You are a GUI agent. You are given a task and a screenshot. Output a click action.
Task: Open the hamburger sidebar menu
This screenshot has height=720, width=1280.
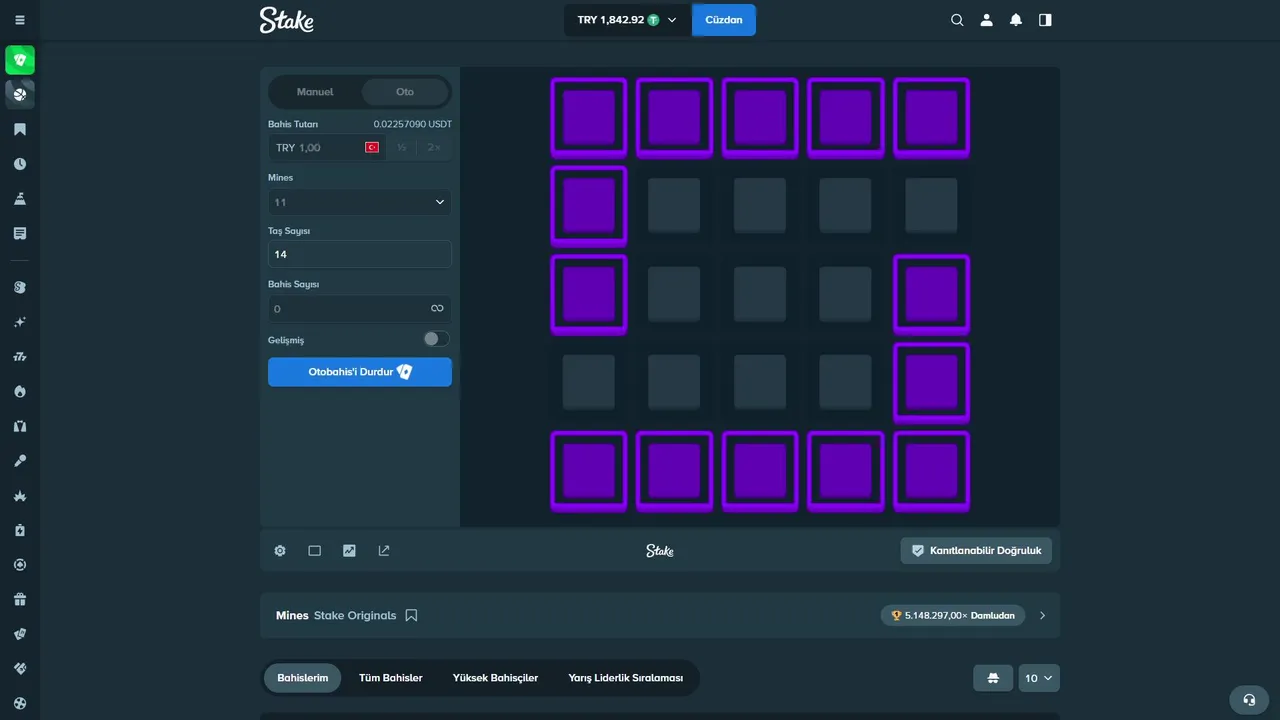point(20,20)
